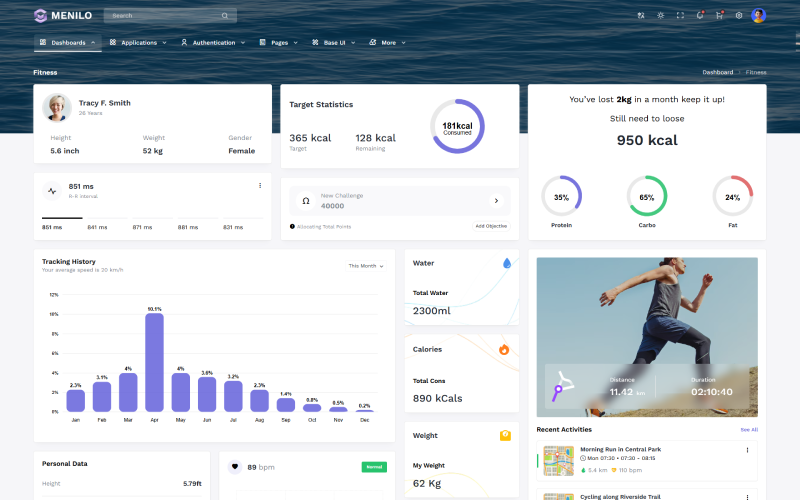This screenshot has width=800, height=500.
Task: Open Morning Run activity options menu
Action: 747,450
